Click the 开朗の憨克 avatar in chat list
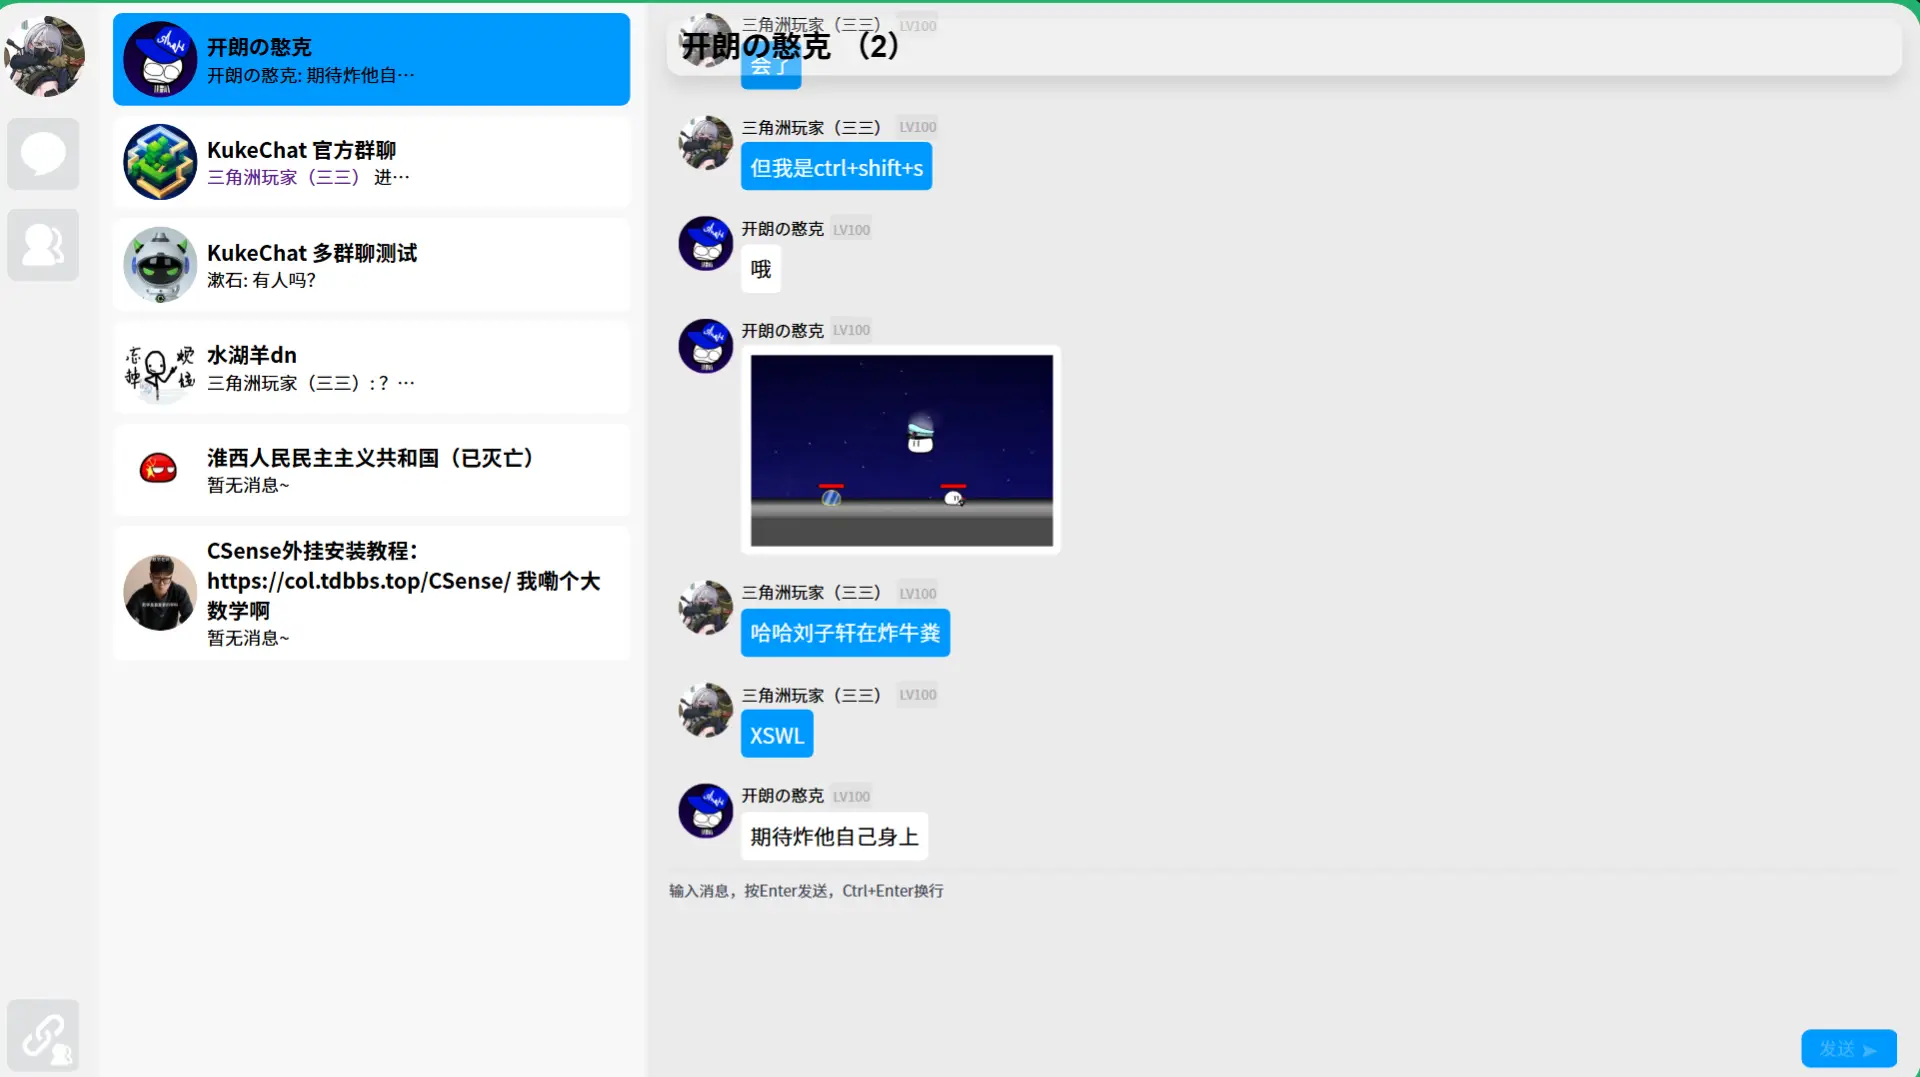The width and height of the screenshot is (1920, 1077). [160, 59]
